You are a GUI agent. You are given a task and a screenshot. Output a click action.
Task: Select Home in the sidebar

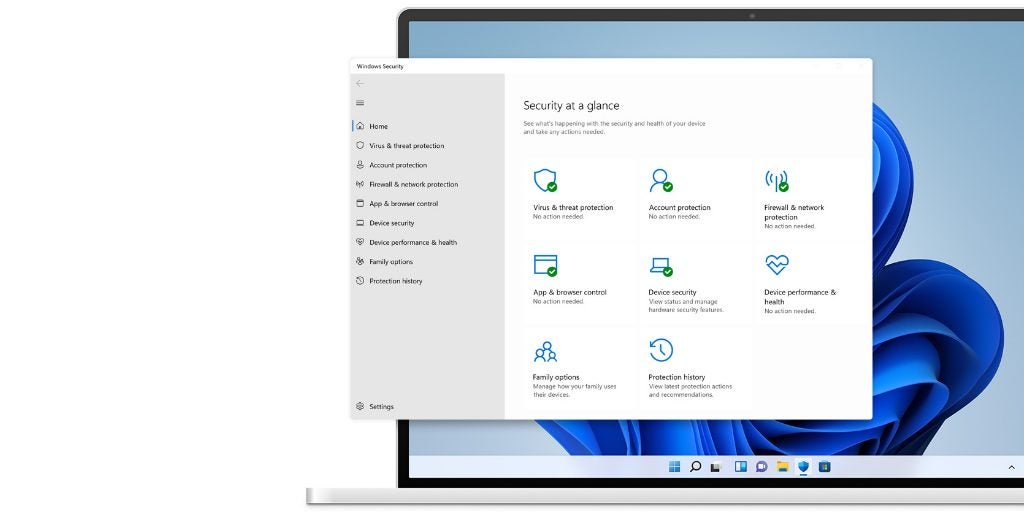tap(379, 126)
